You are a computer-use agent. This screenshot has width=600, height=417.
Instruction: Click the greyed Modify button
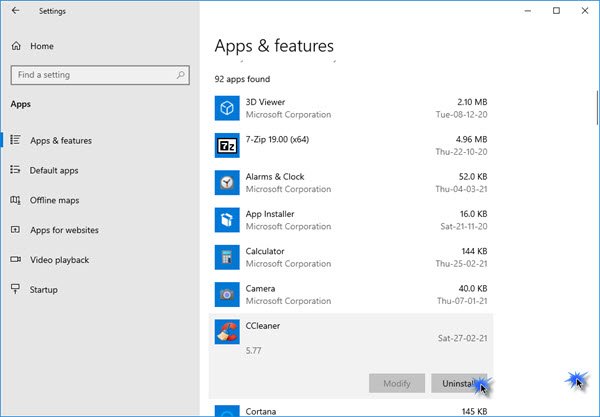point(396,383)
